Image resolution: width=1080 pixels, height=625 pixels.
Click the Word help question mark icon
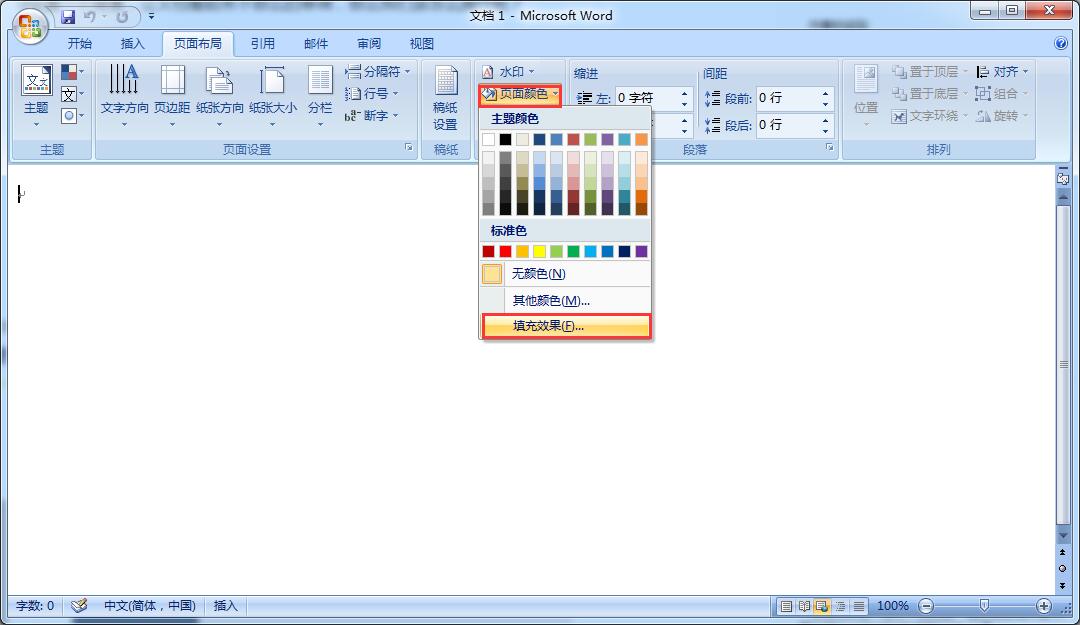pyautogui.click(x=1061, y=44)
